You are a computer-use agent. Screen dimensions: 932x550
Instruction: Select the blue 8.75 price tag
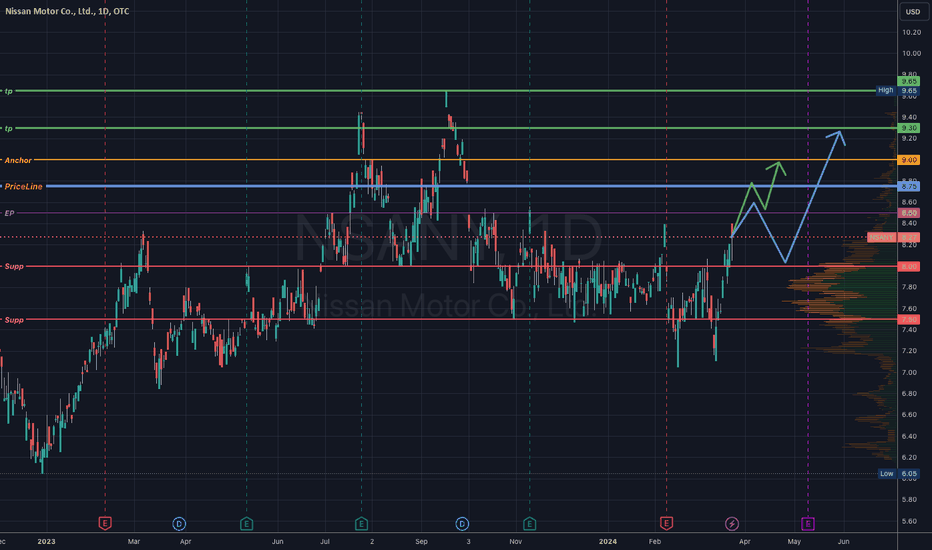(908, 186)
